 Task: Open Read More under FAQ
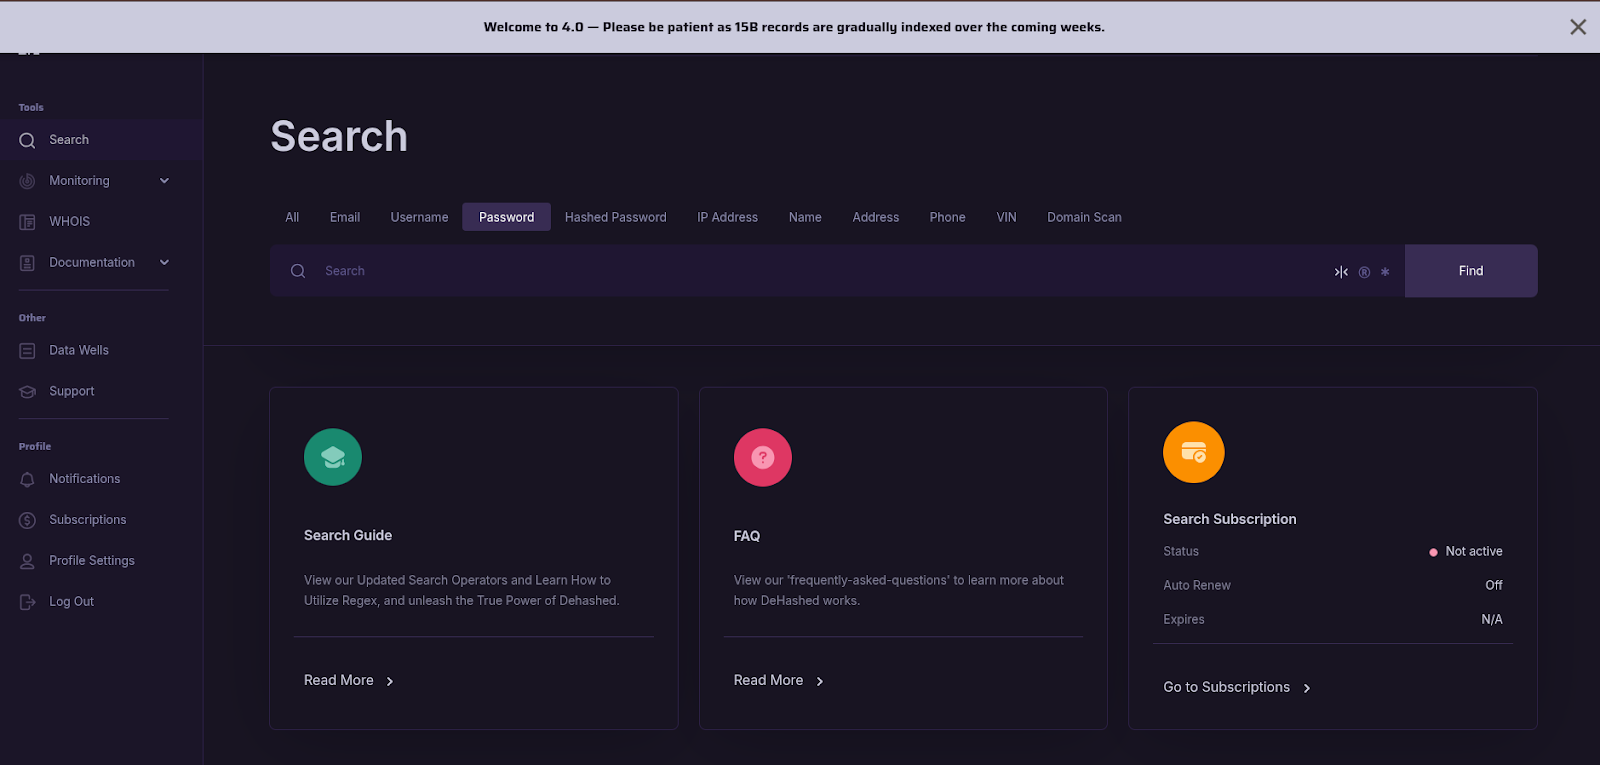778,680
